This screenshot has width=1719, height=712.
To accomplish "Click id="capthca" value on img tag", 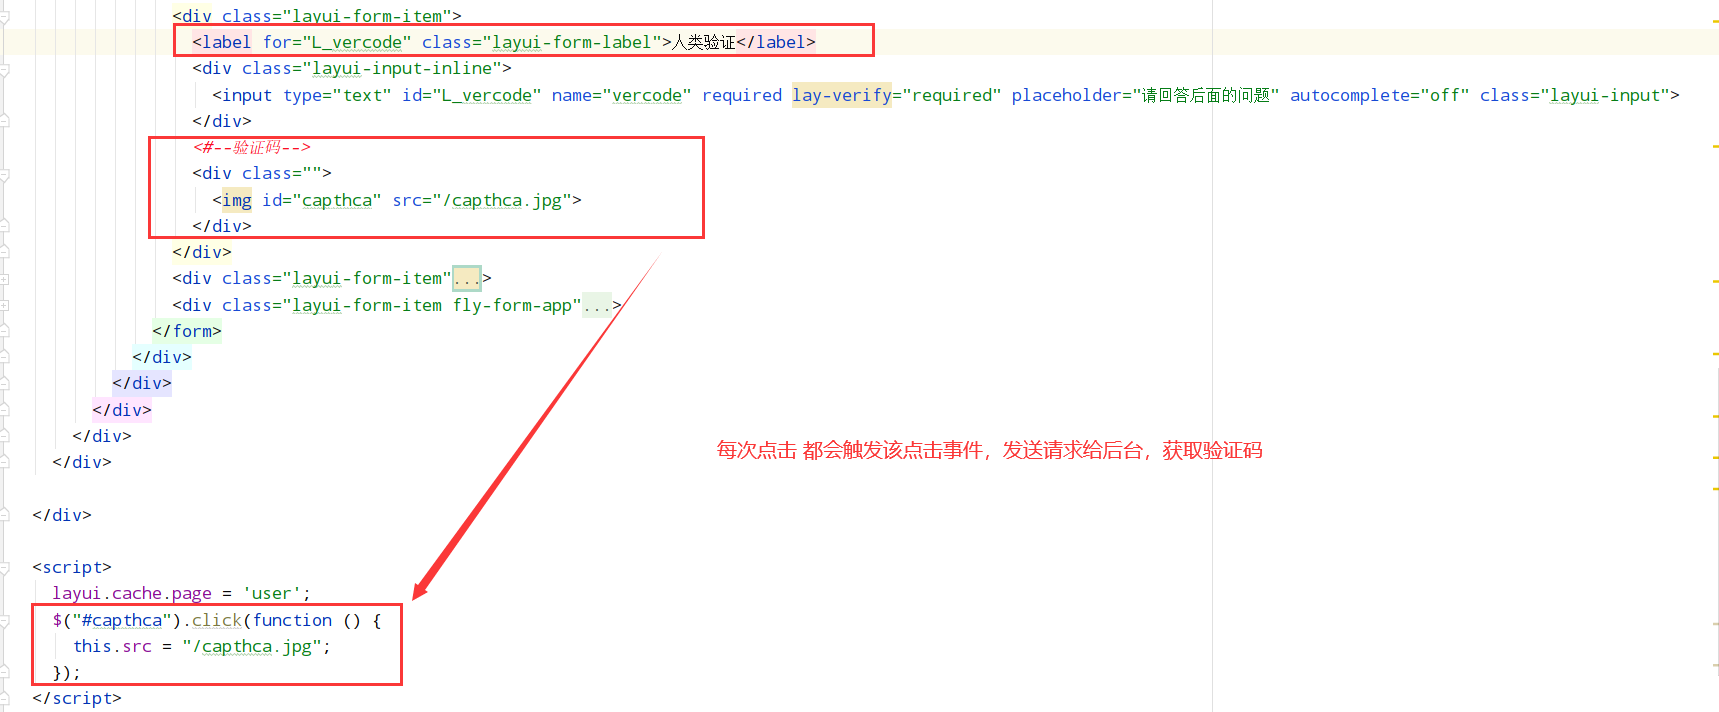I will (337, 200).
